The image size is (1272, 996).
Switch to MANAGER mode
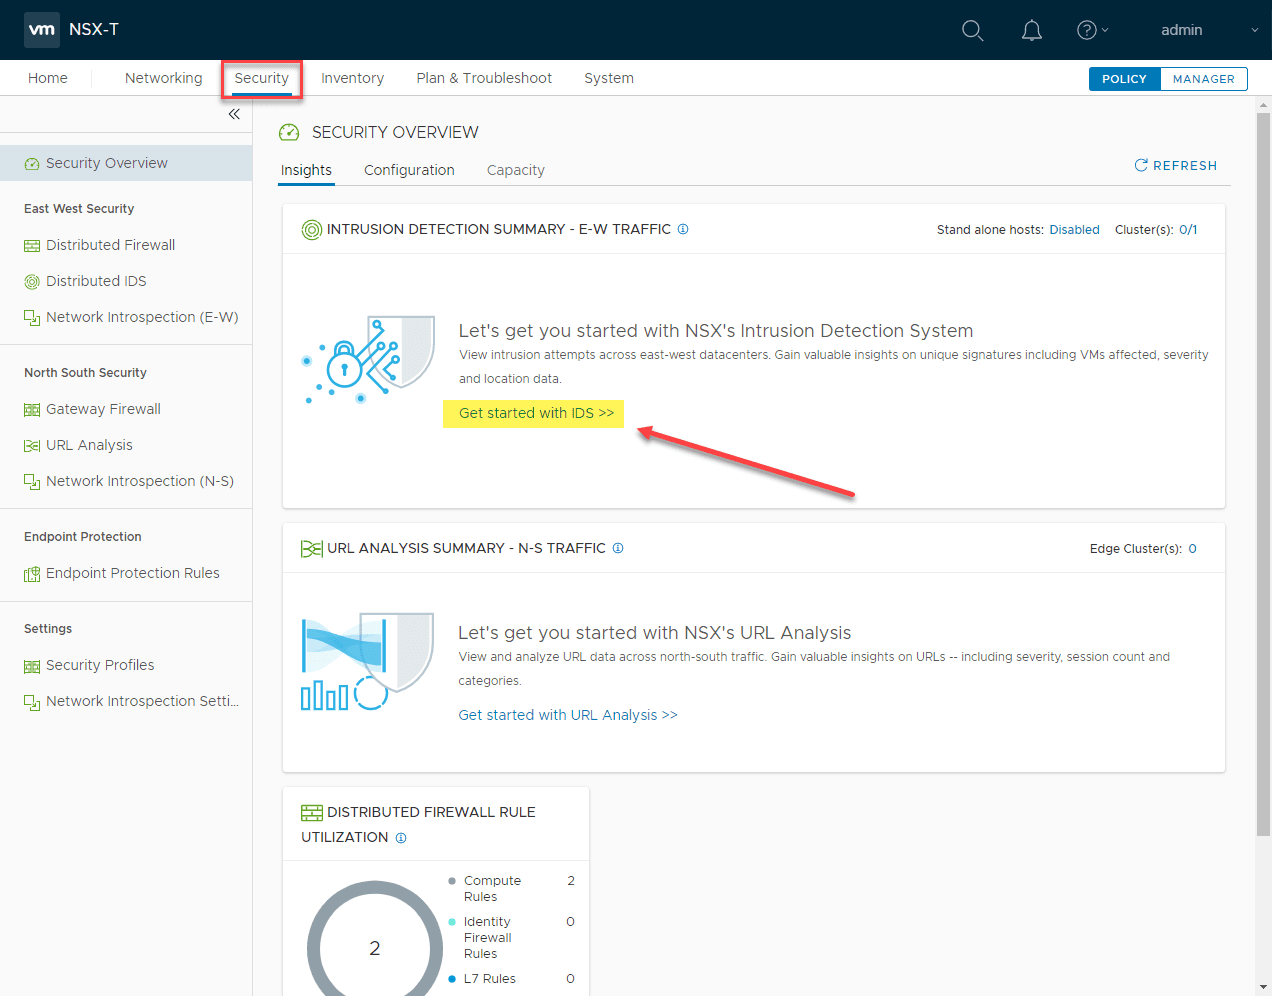1203,77
